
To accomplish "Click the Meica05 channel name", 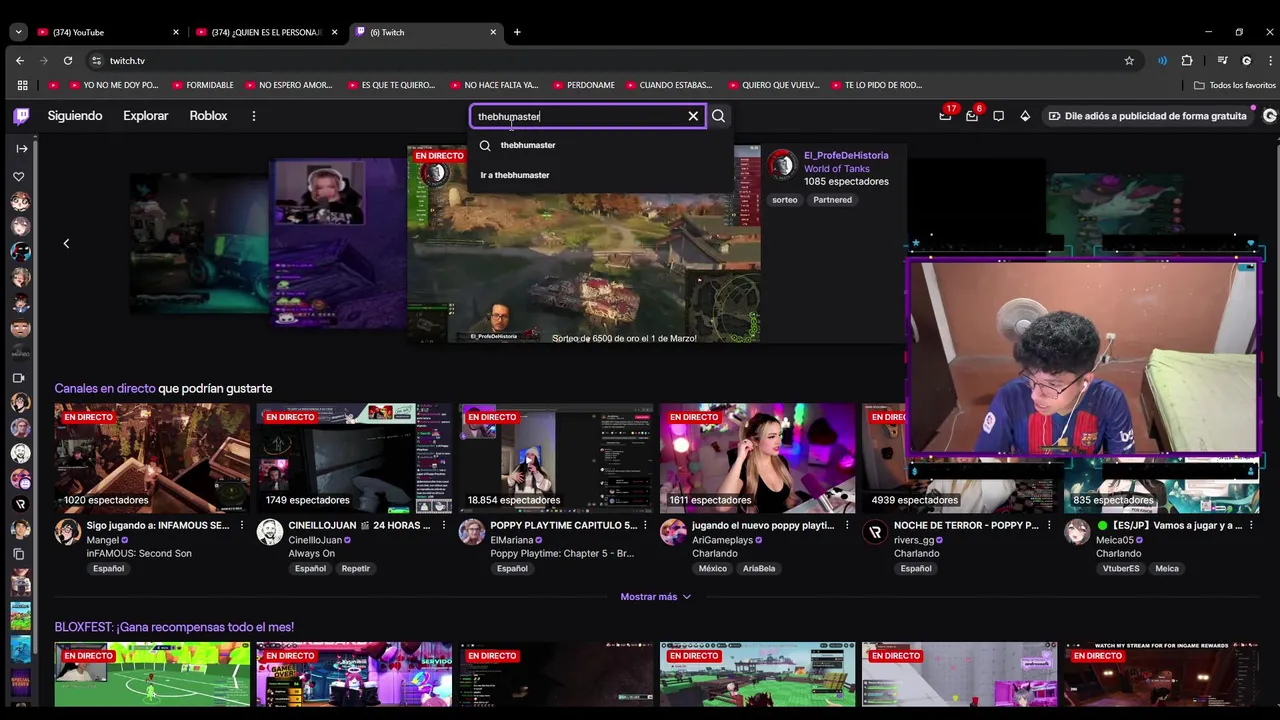I will point(1115,540).
